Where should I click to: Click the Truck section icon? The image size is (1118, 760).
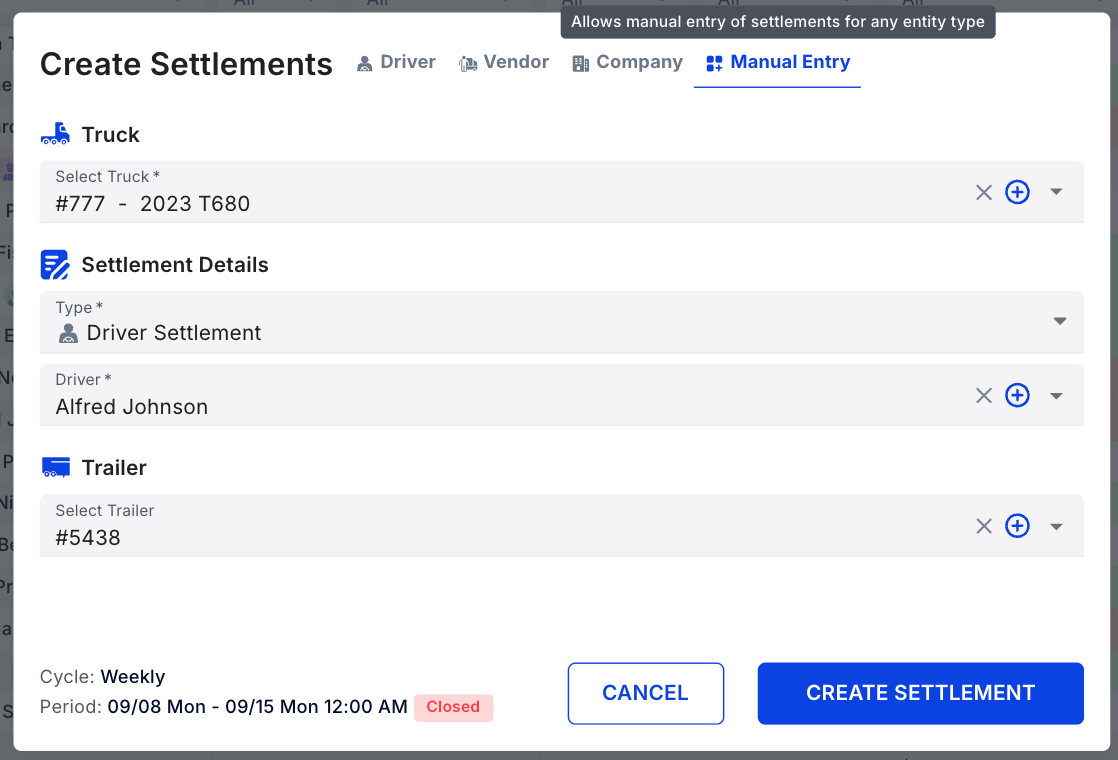[x=55, y=134]
